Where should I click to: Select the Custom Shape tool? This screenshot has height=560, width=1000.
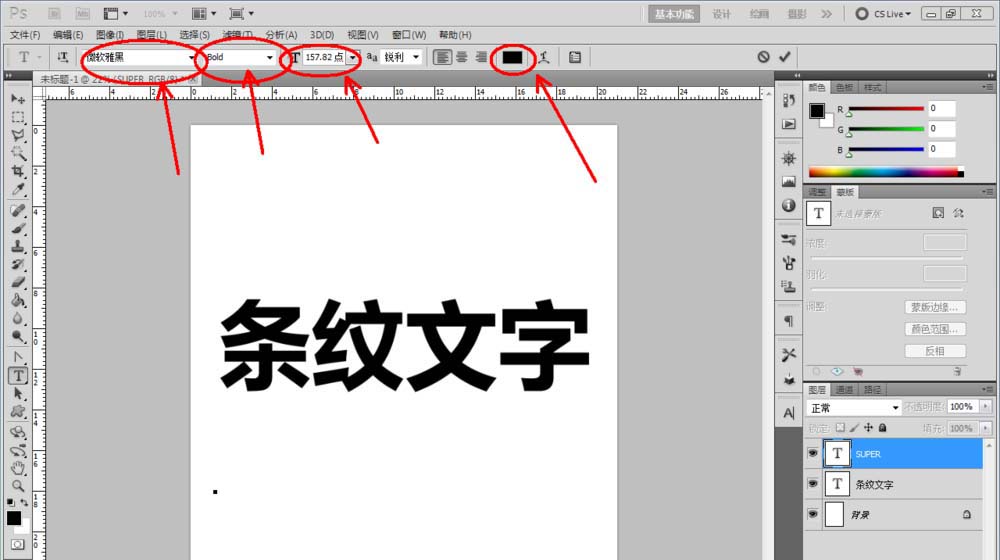click(18, 411)
